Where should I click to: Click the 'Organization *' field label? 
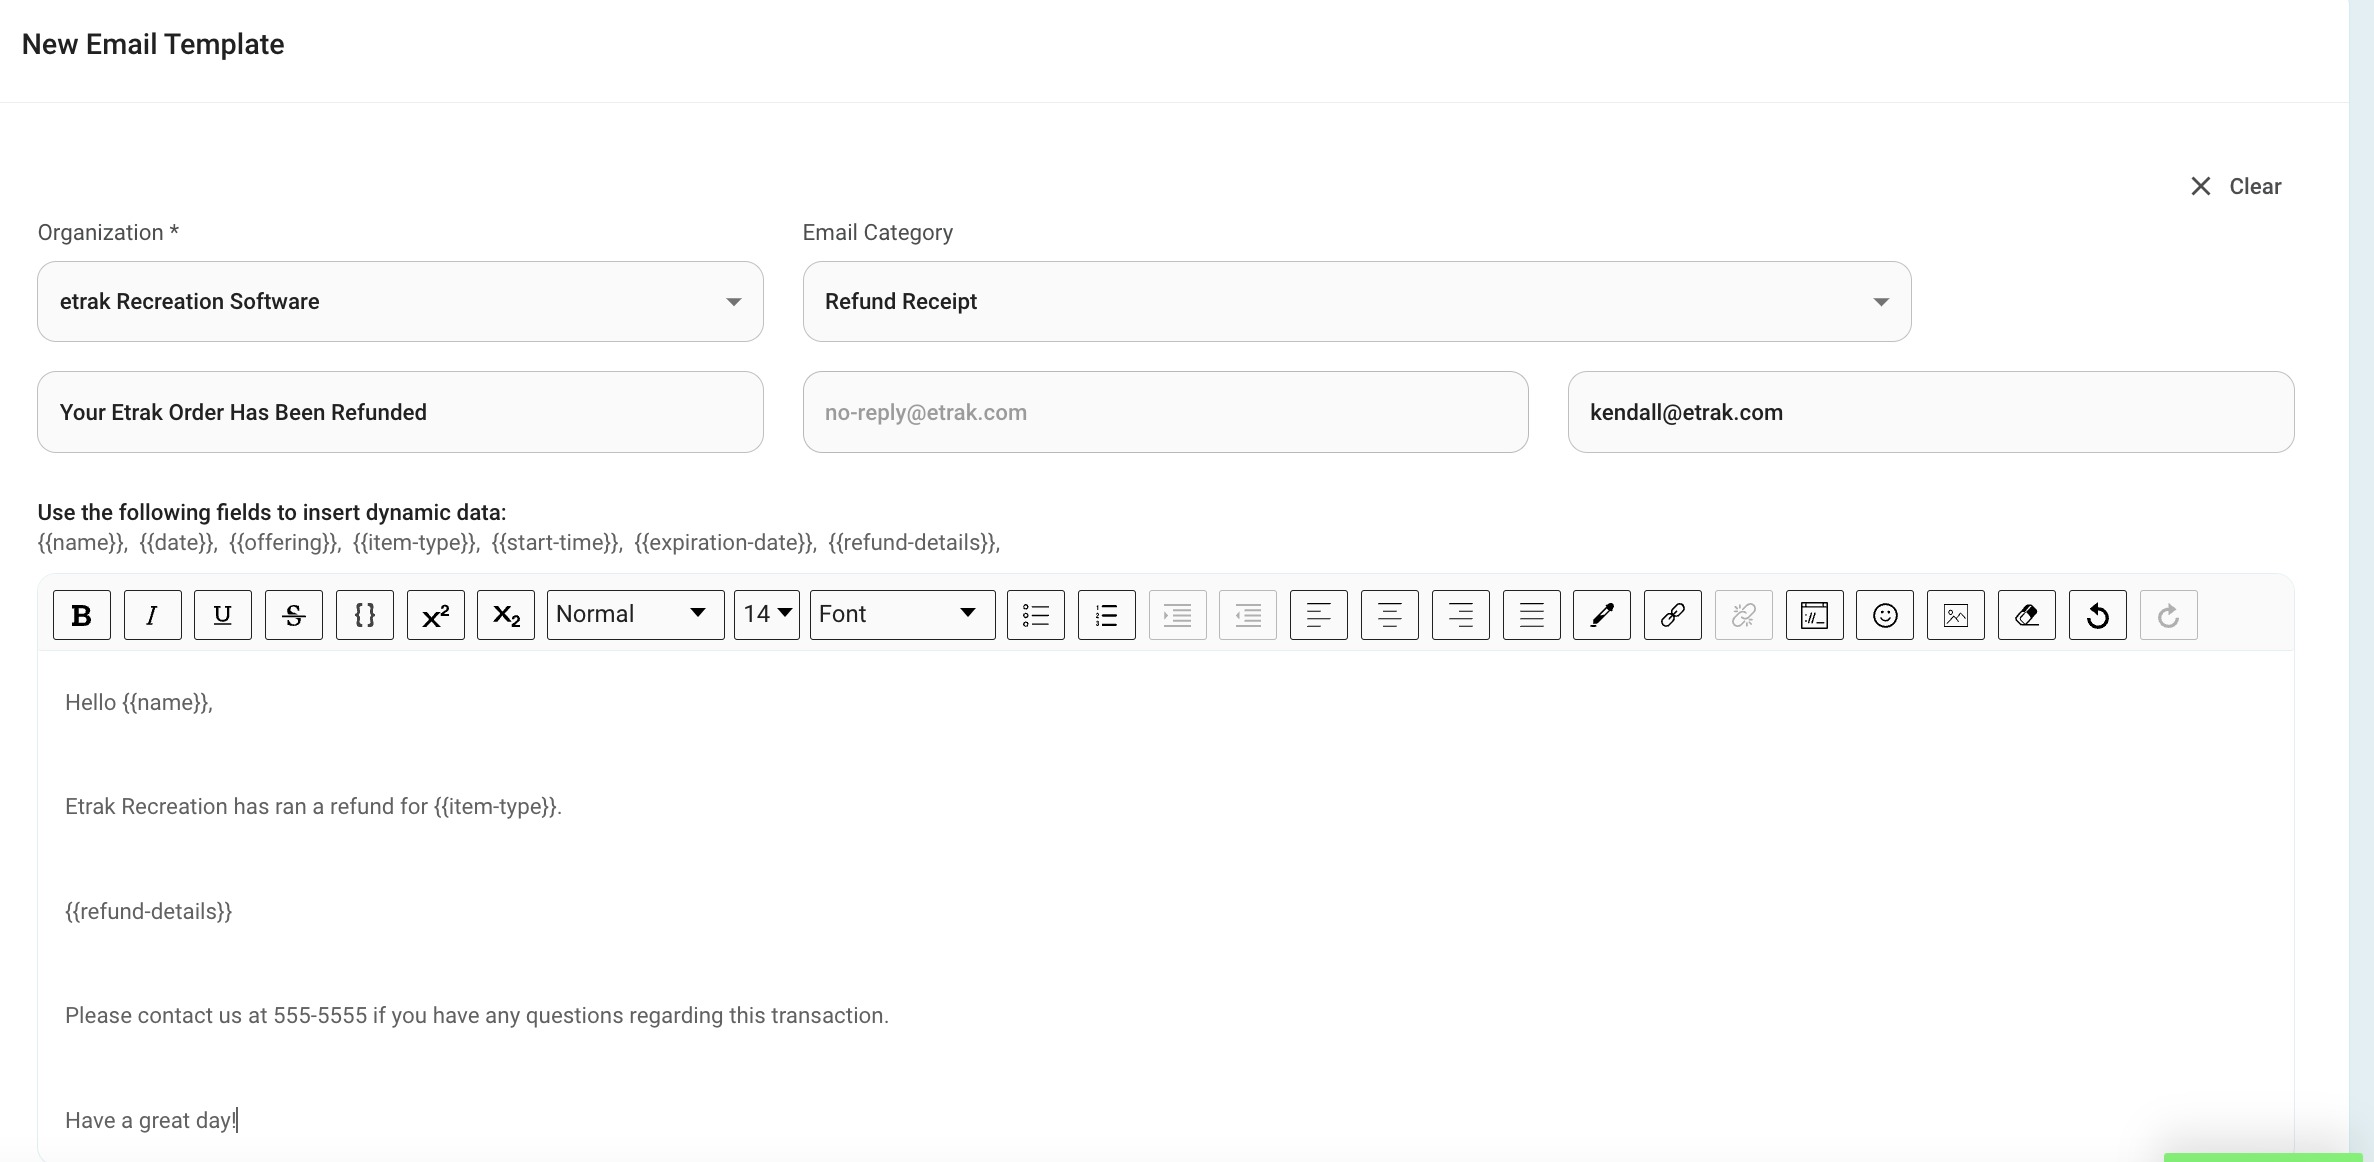pyautogui.click(x=108, y=233)
